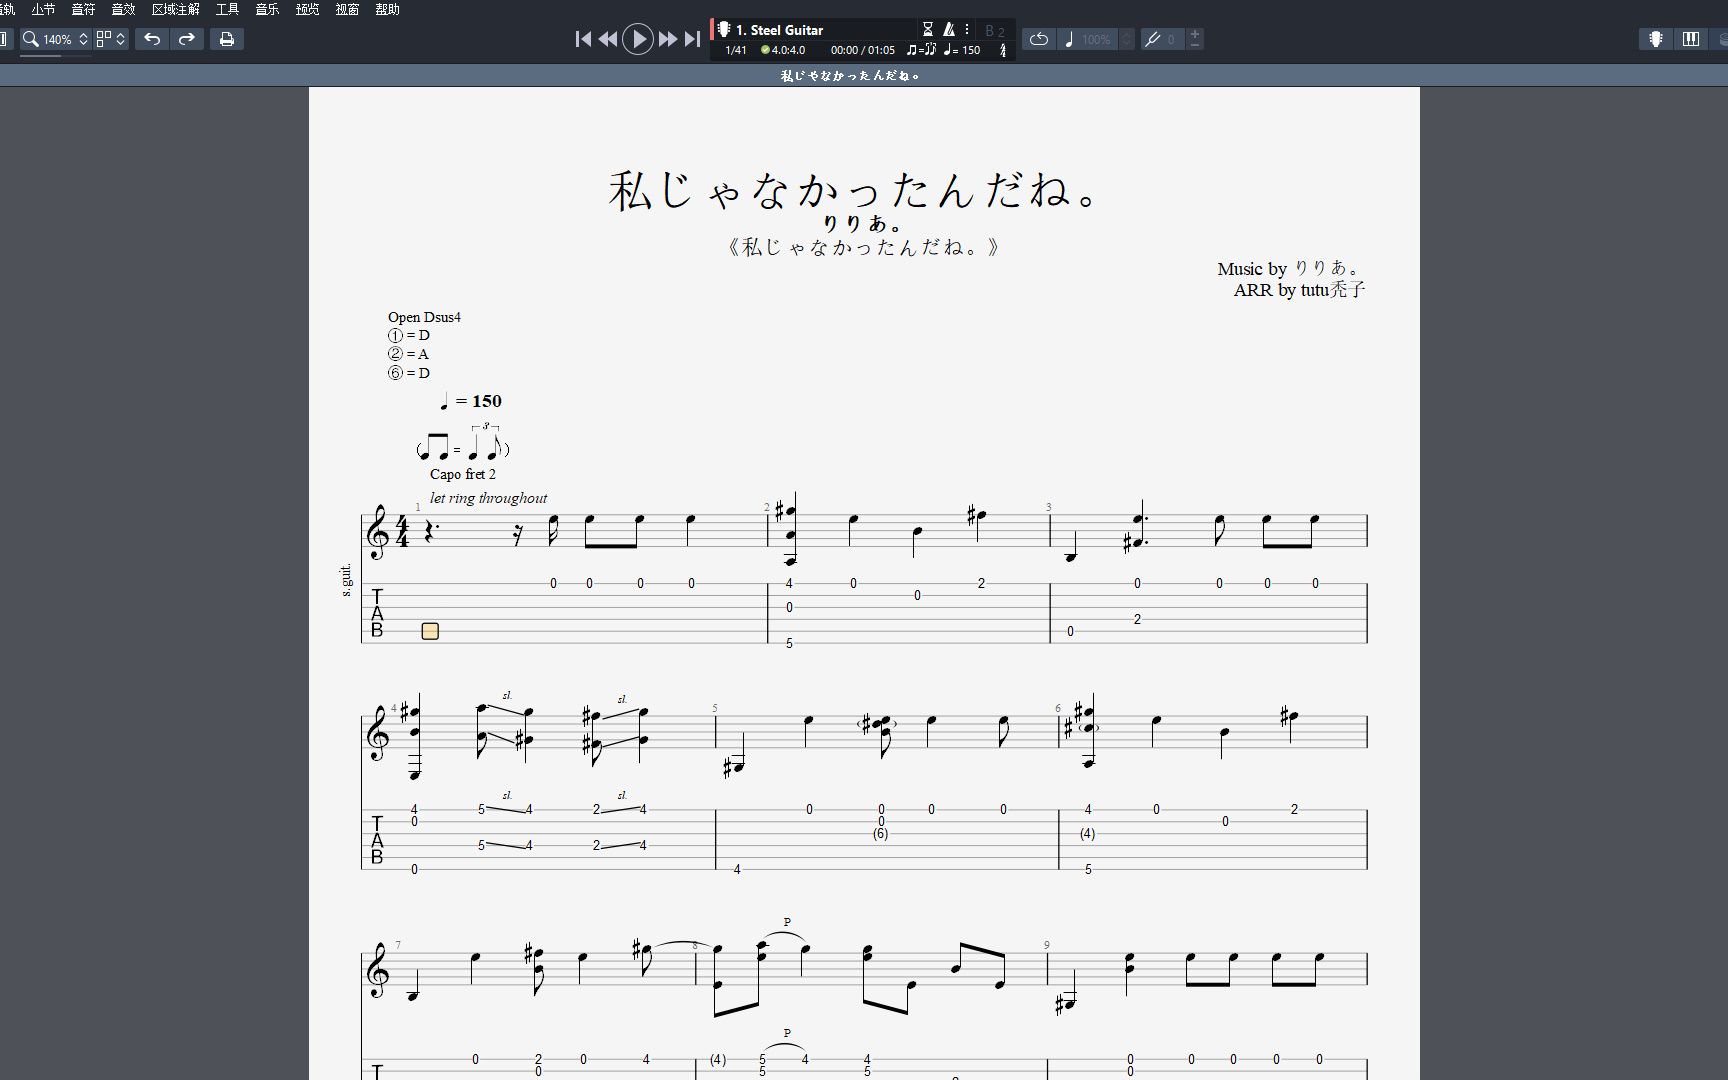
Task: Show the guitar fretboard view
Action: click(x=1656, y=39)
